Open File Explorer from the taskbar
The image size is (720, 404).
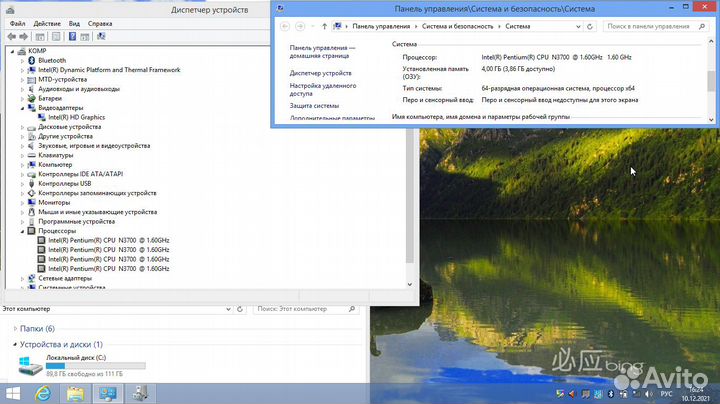coord(76,393)
